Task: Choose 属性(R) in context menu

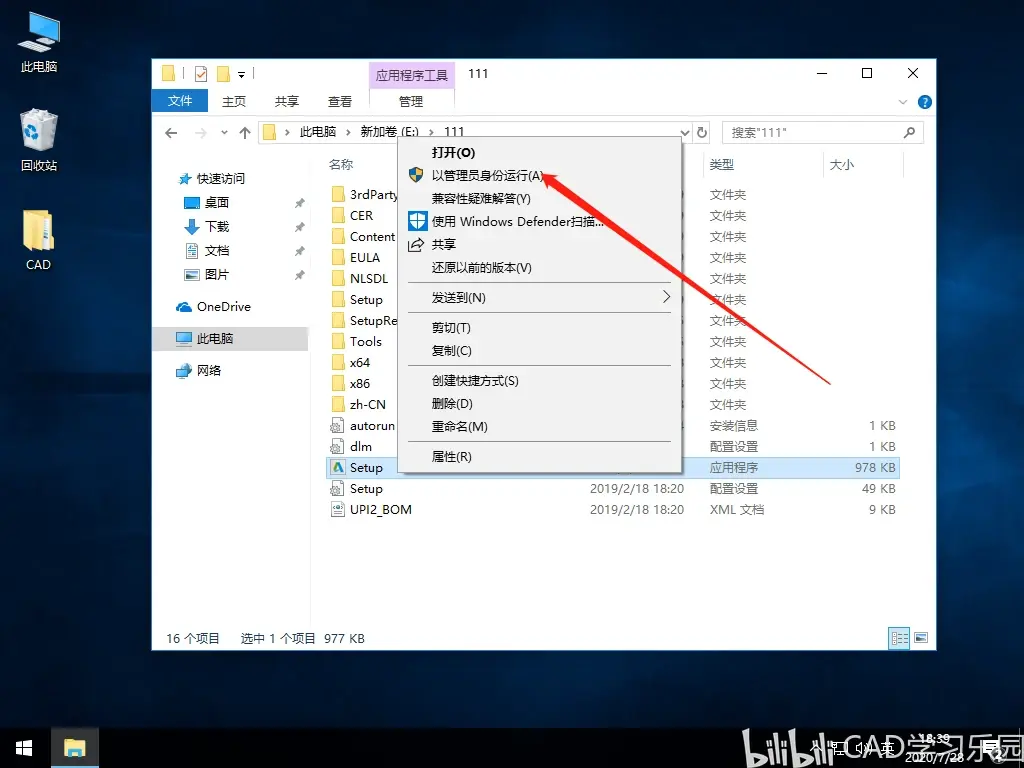Action: coord(539,456)
